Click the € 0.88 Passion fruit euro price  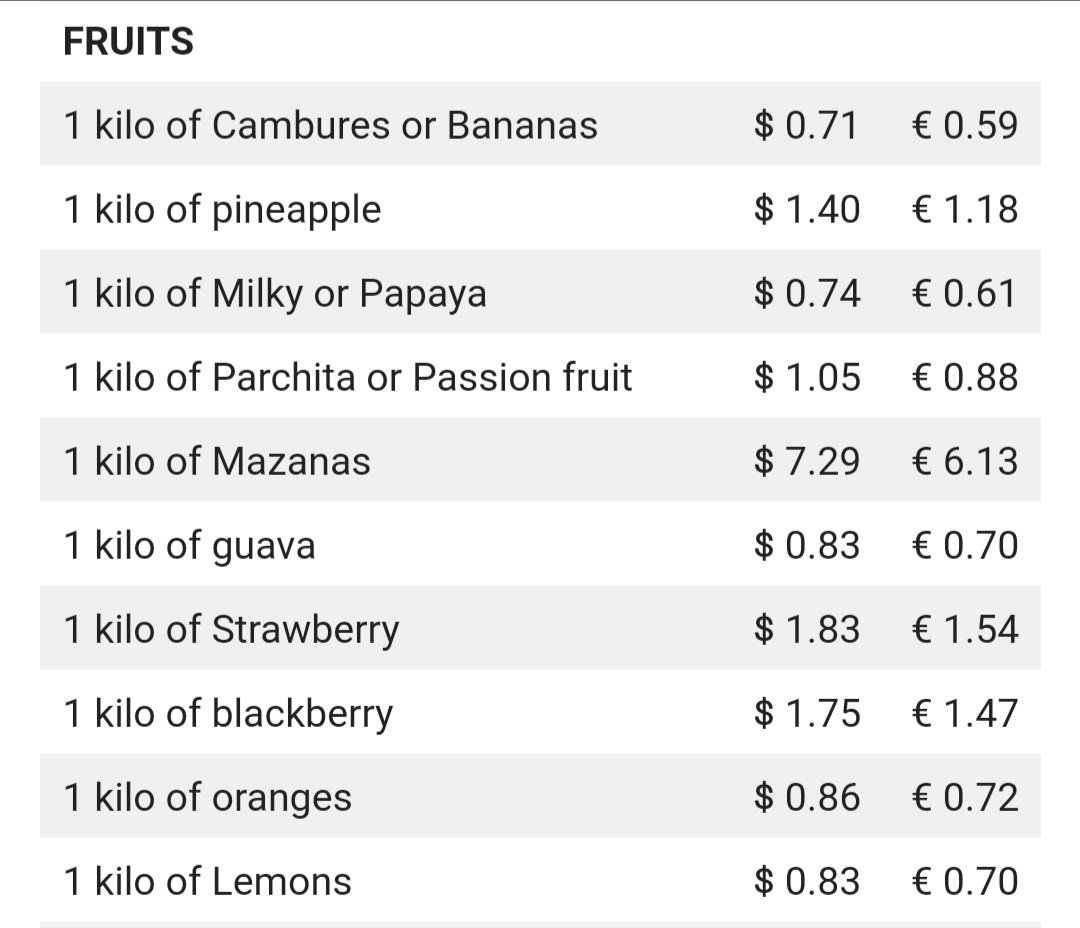point(964,377)
